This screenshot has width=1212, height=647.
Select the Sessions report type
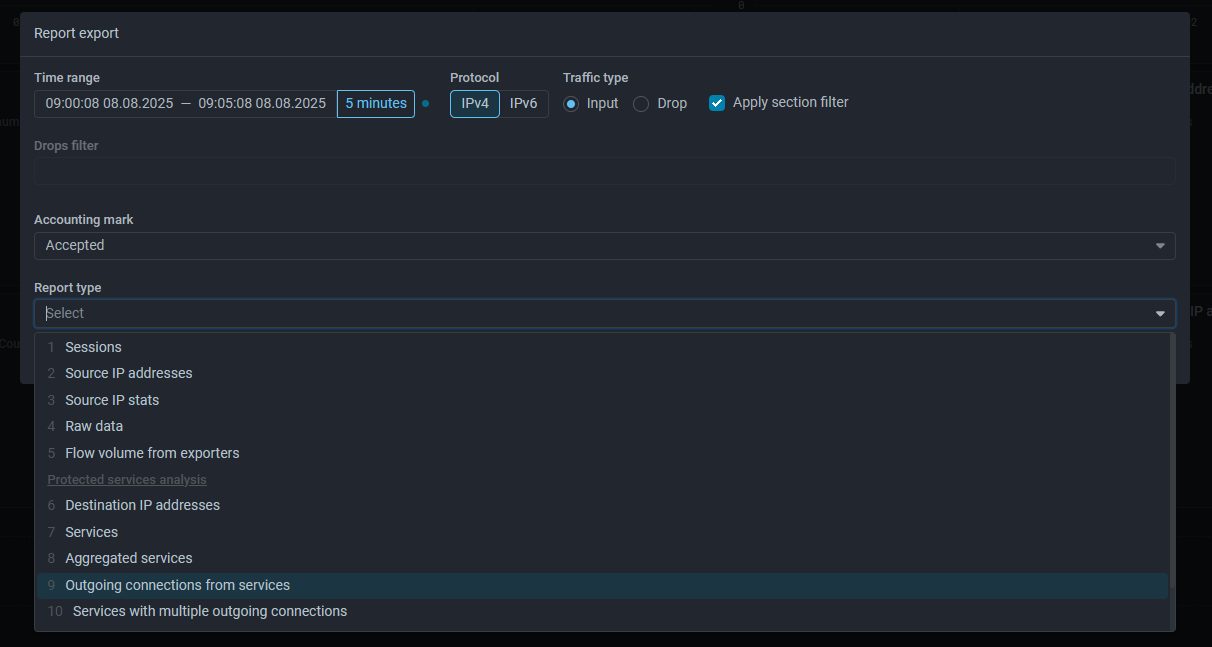[93, 347]
